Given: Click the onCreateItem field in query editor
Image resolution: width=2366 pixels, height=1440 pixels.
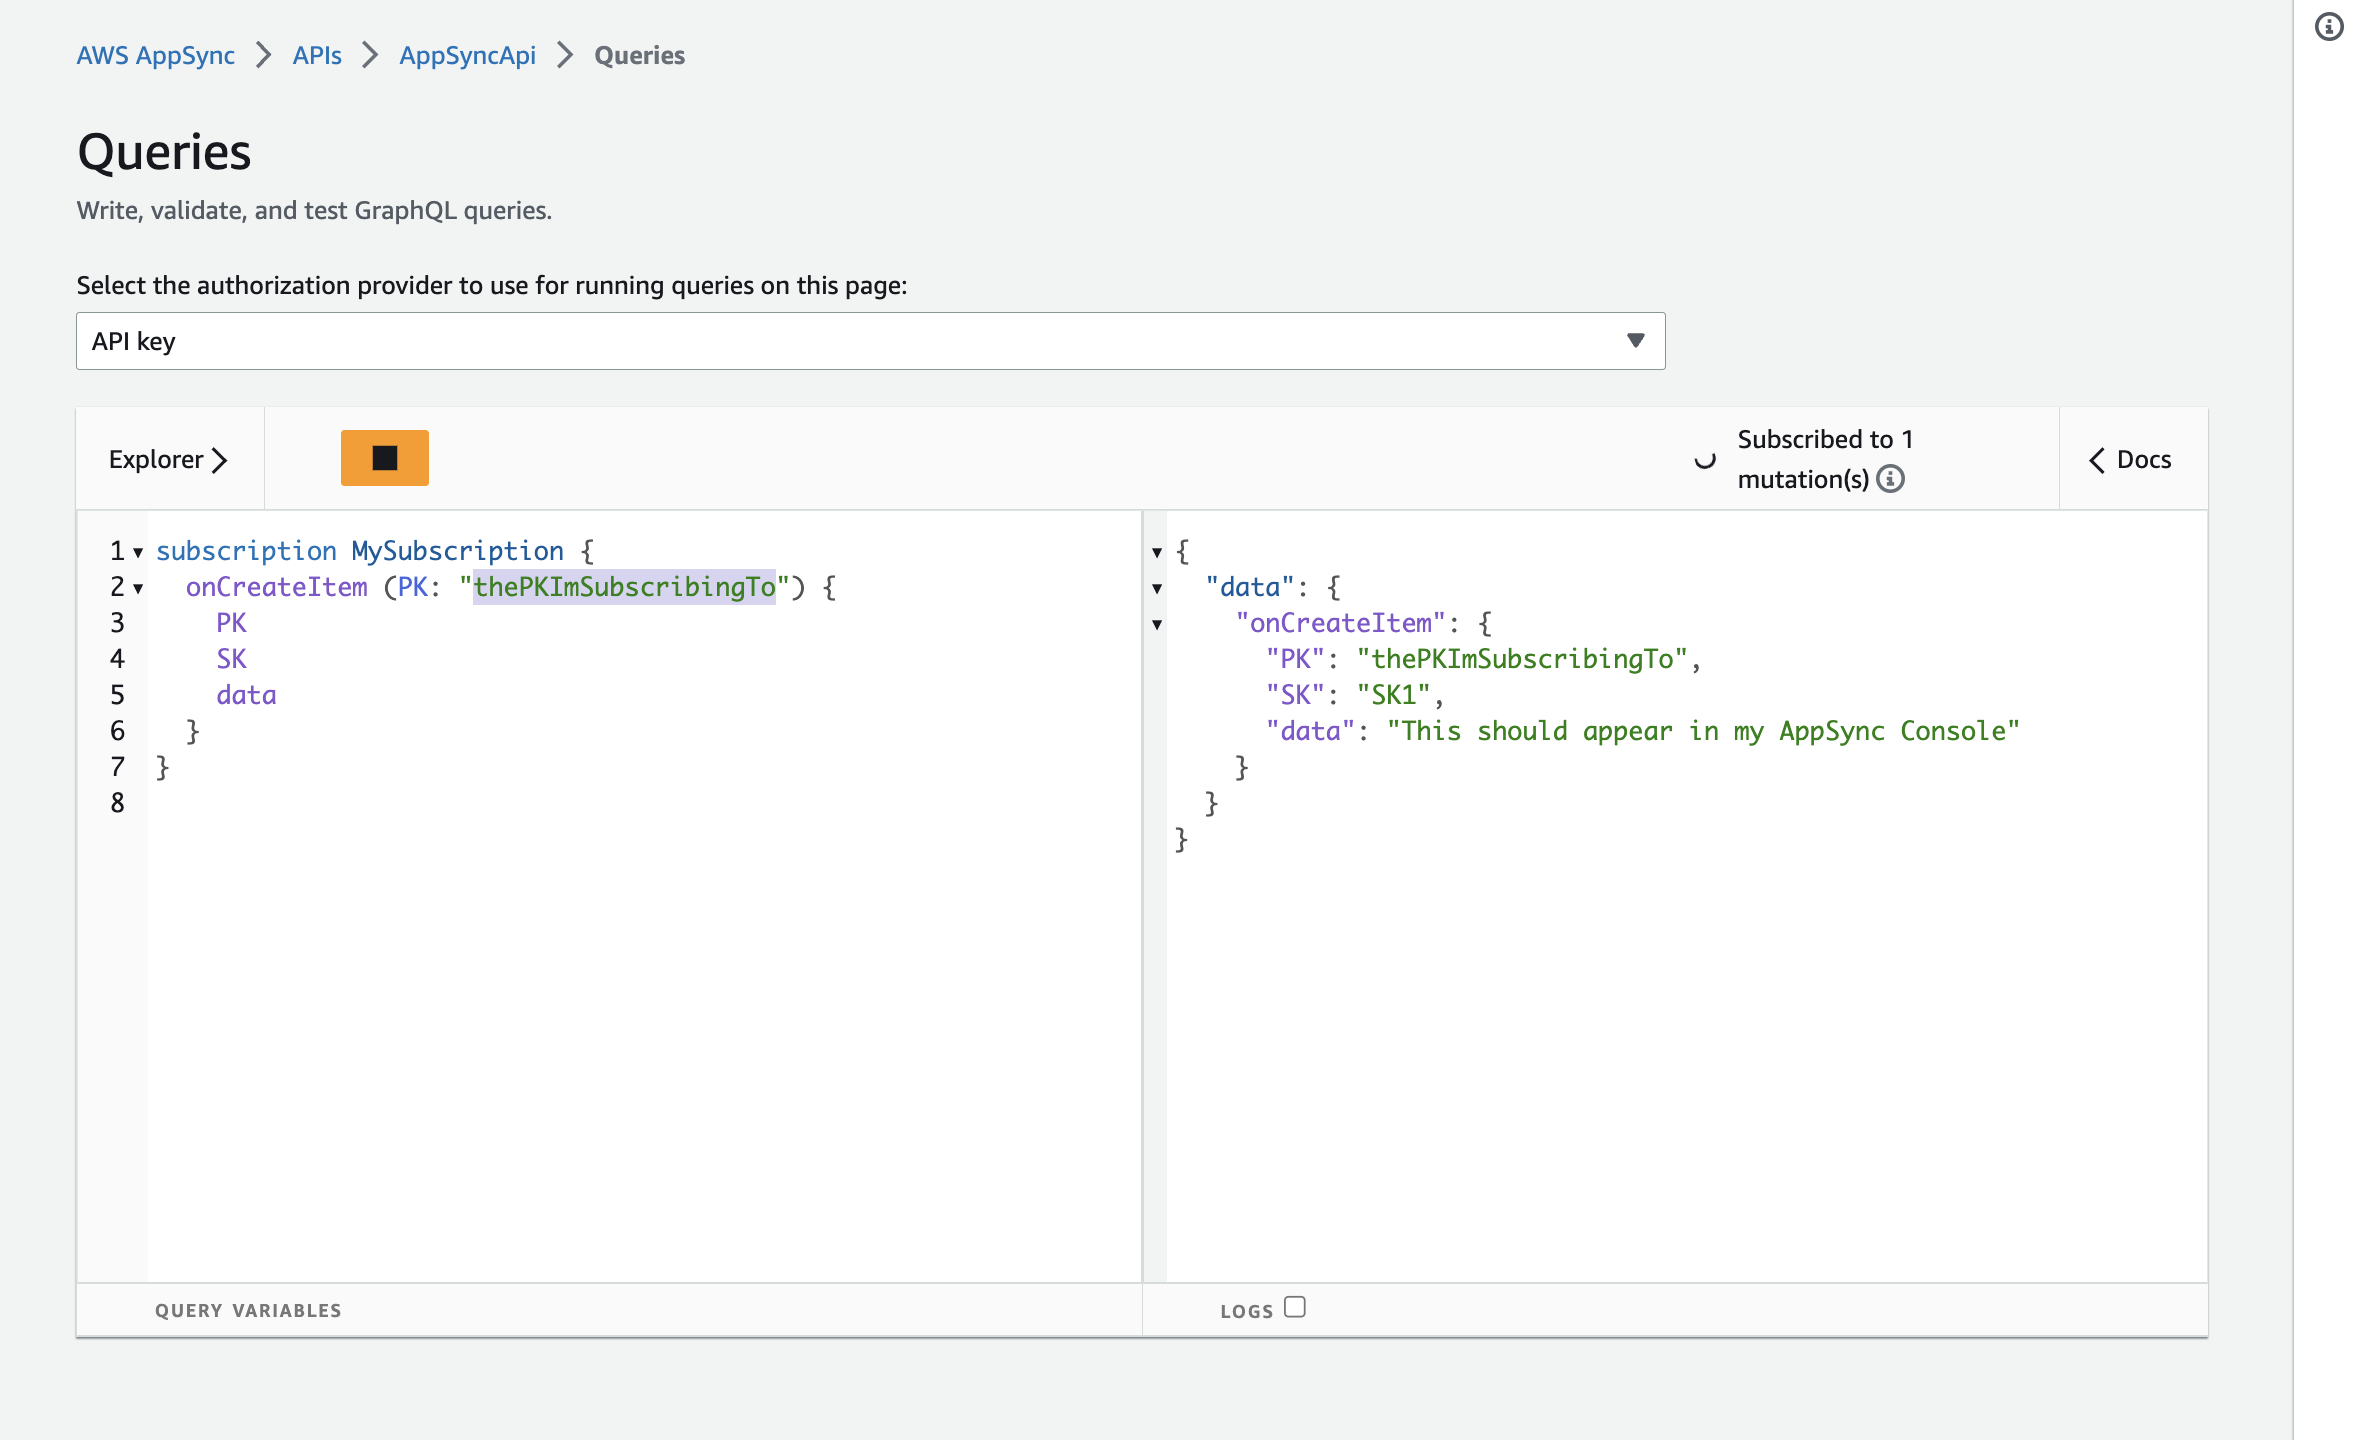Looking at the screenshot, I should pyautogui.click(x=277, y=587).
